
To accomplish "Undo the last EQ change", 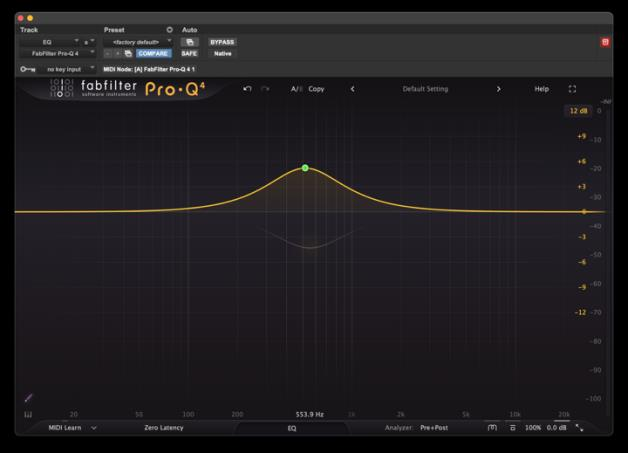I will coord(247,89).
